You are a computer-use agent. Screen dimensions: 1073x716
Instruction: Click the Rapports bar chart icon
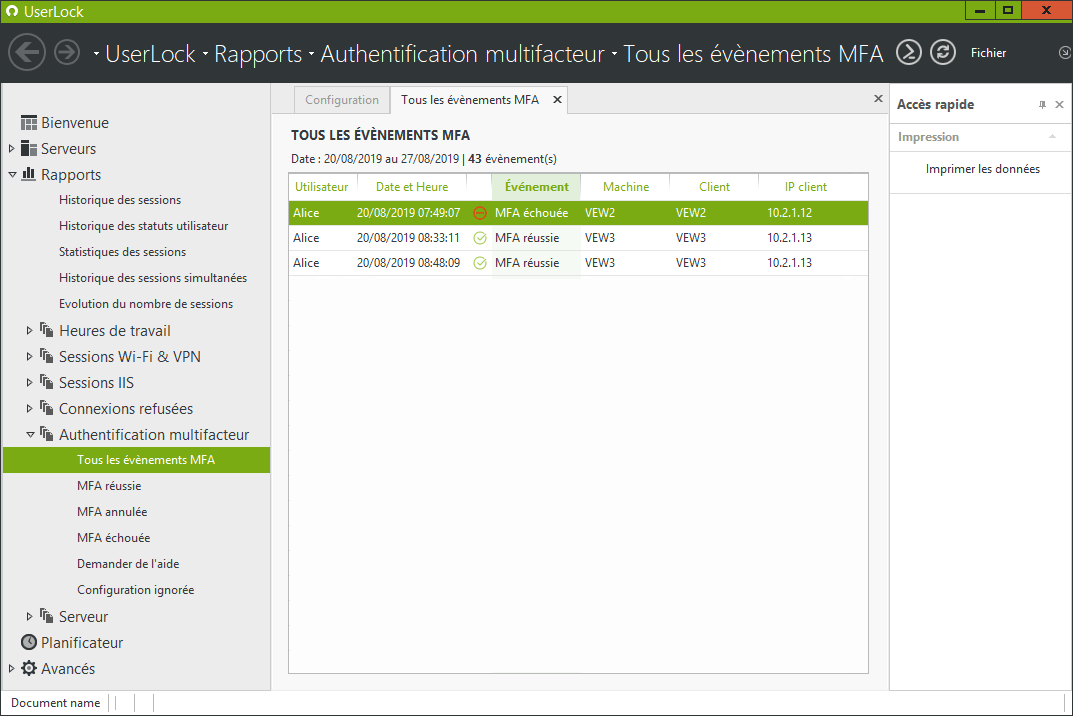pyautogui.click(x=29, y=174)
